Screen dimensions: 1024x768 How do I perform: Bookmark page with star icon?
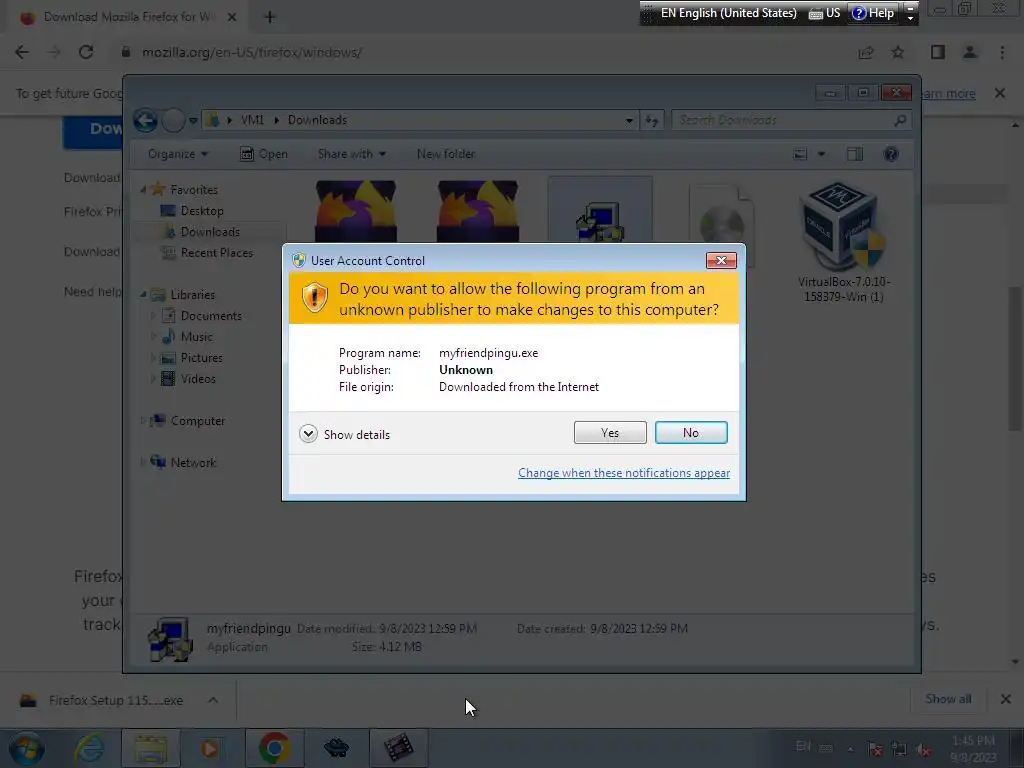898,52
